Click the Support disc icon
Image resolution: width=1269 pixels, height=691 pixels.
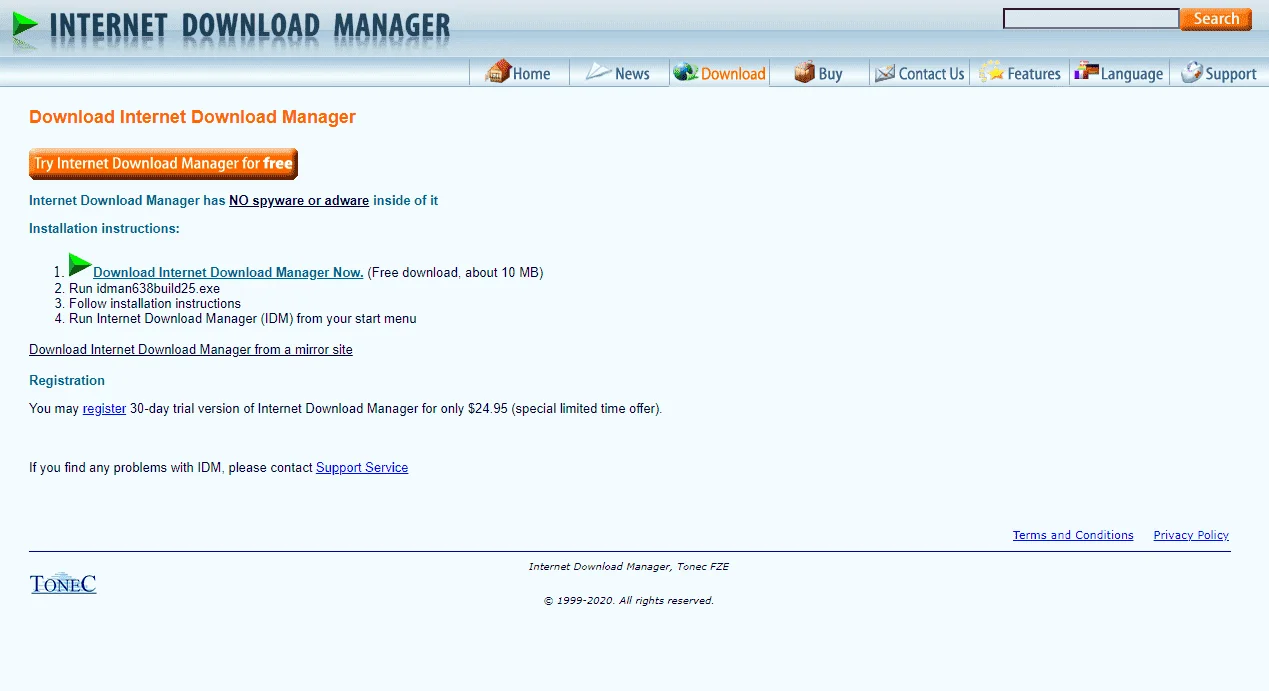1191,72
